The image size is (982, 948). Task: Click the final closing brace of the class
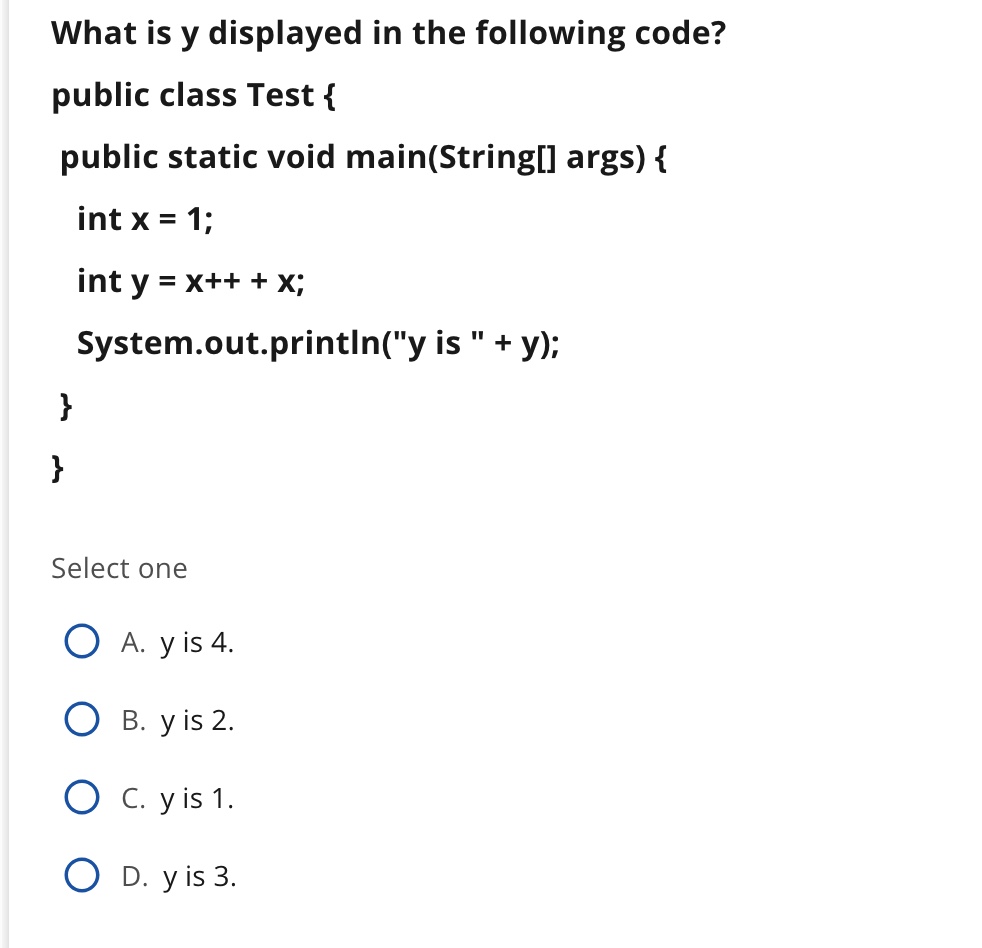click(56, 467)
